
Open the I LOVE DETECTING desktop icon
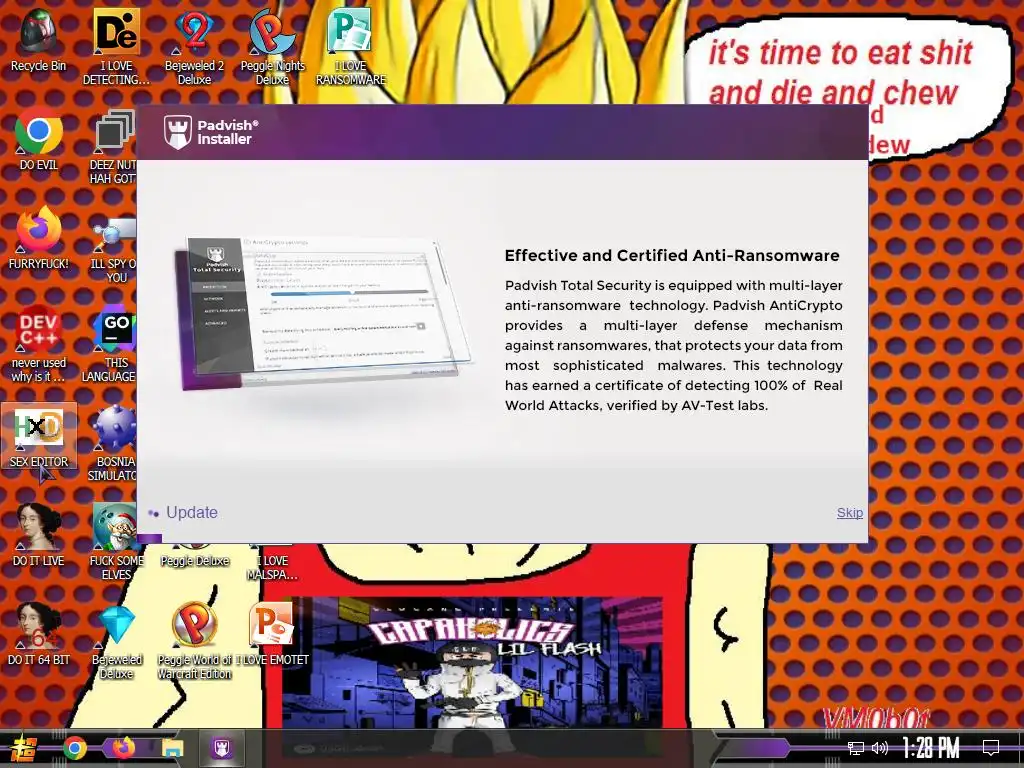pyautogui.click(x=116, y=47)
